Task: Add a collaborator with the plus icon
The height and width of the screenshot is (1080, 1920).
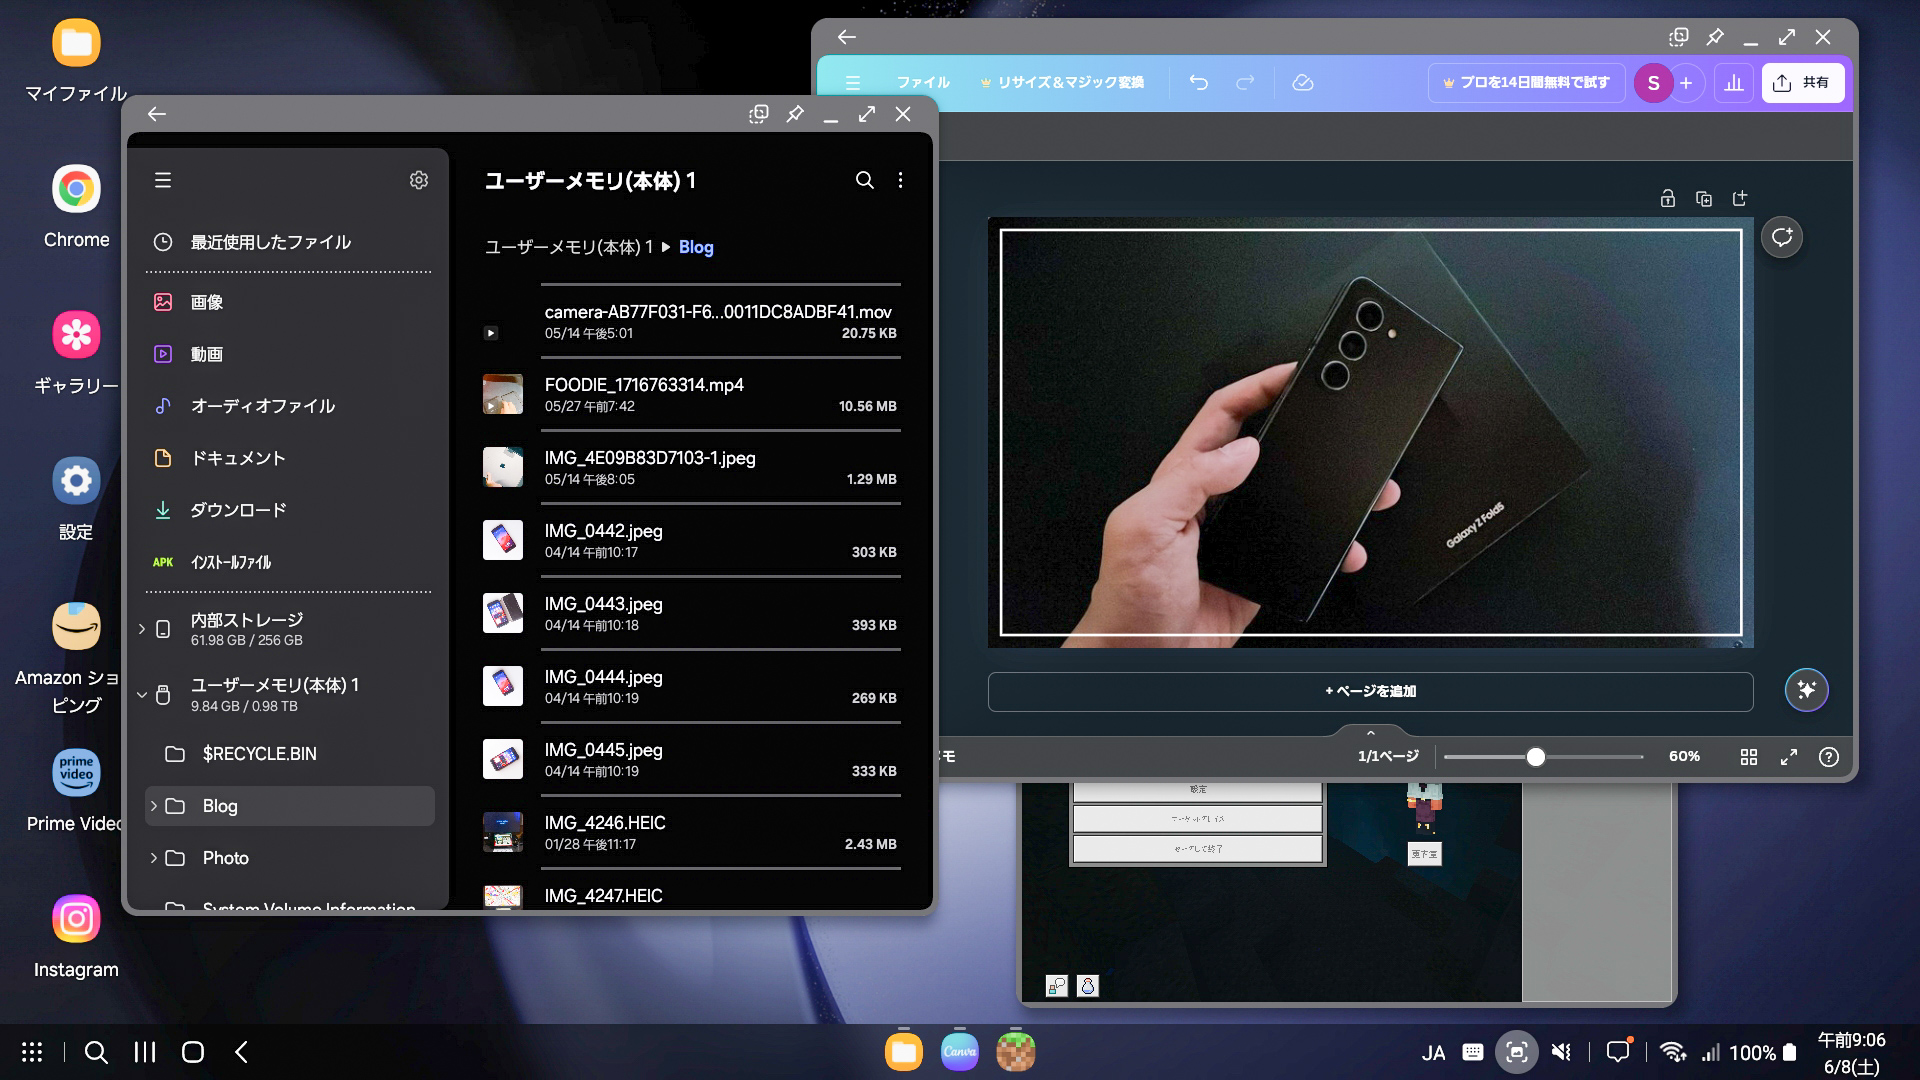Action: [1686, 83]
